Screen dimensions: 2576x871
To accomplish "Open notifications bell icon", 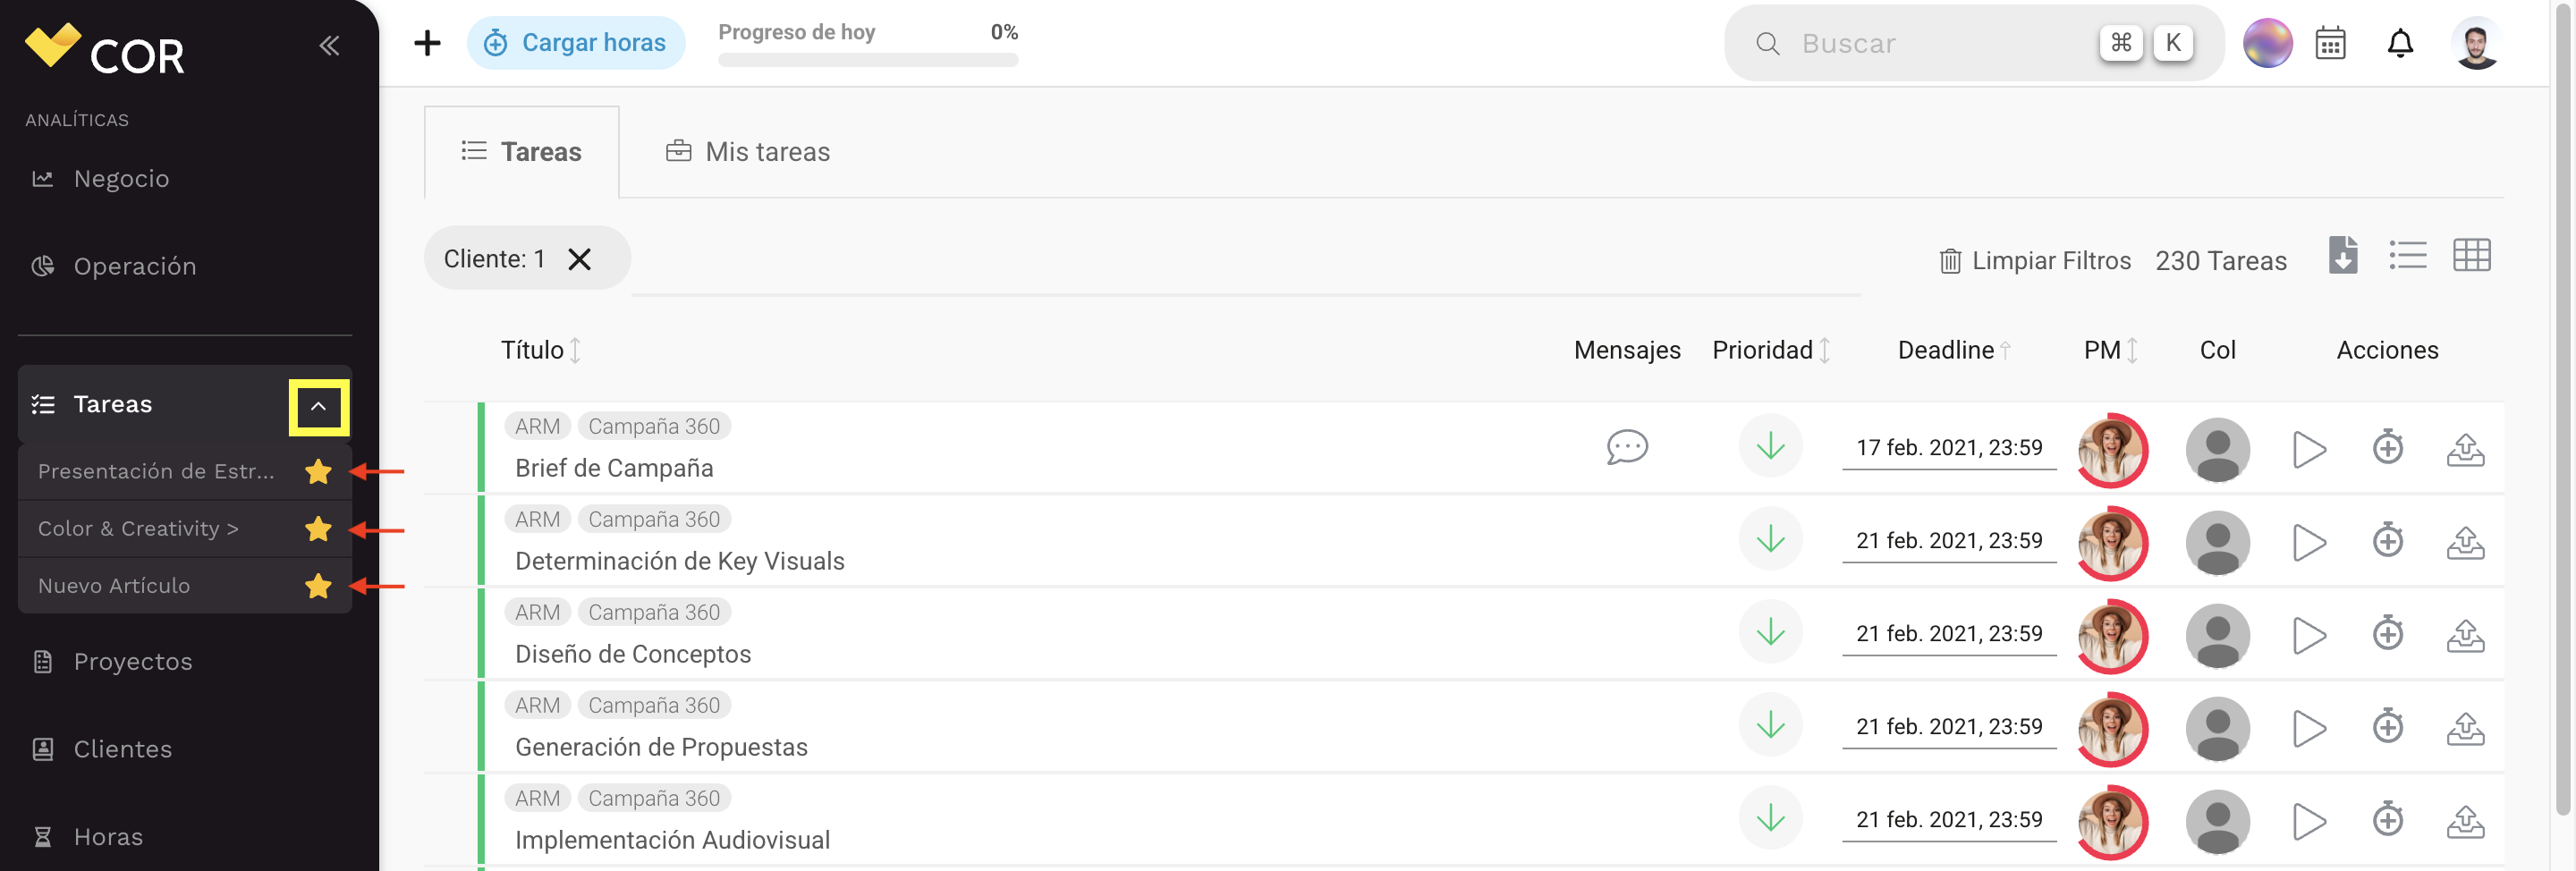I will pos(2400,44).
